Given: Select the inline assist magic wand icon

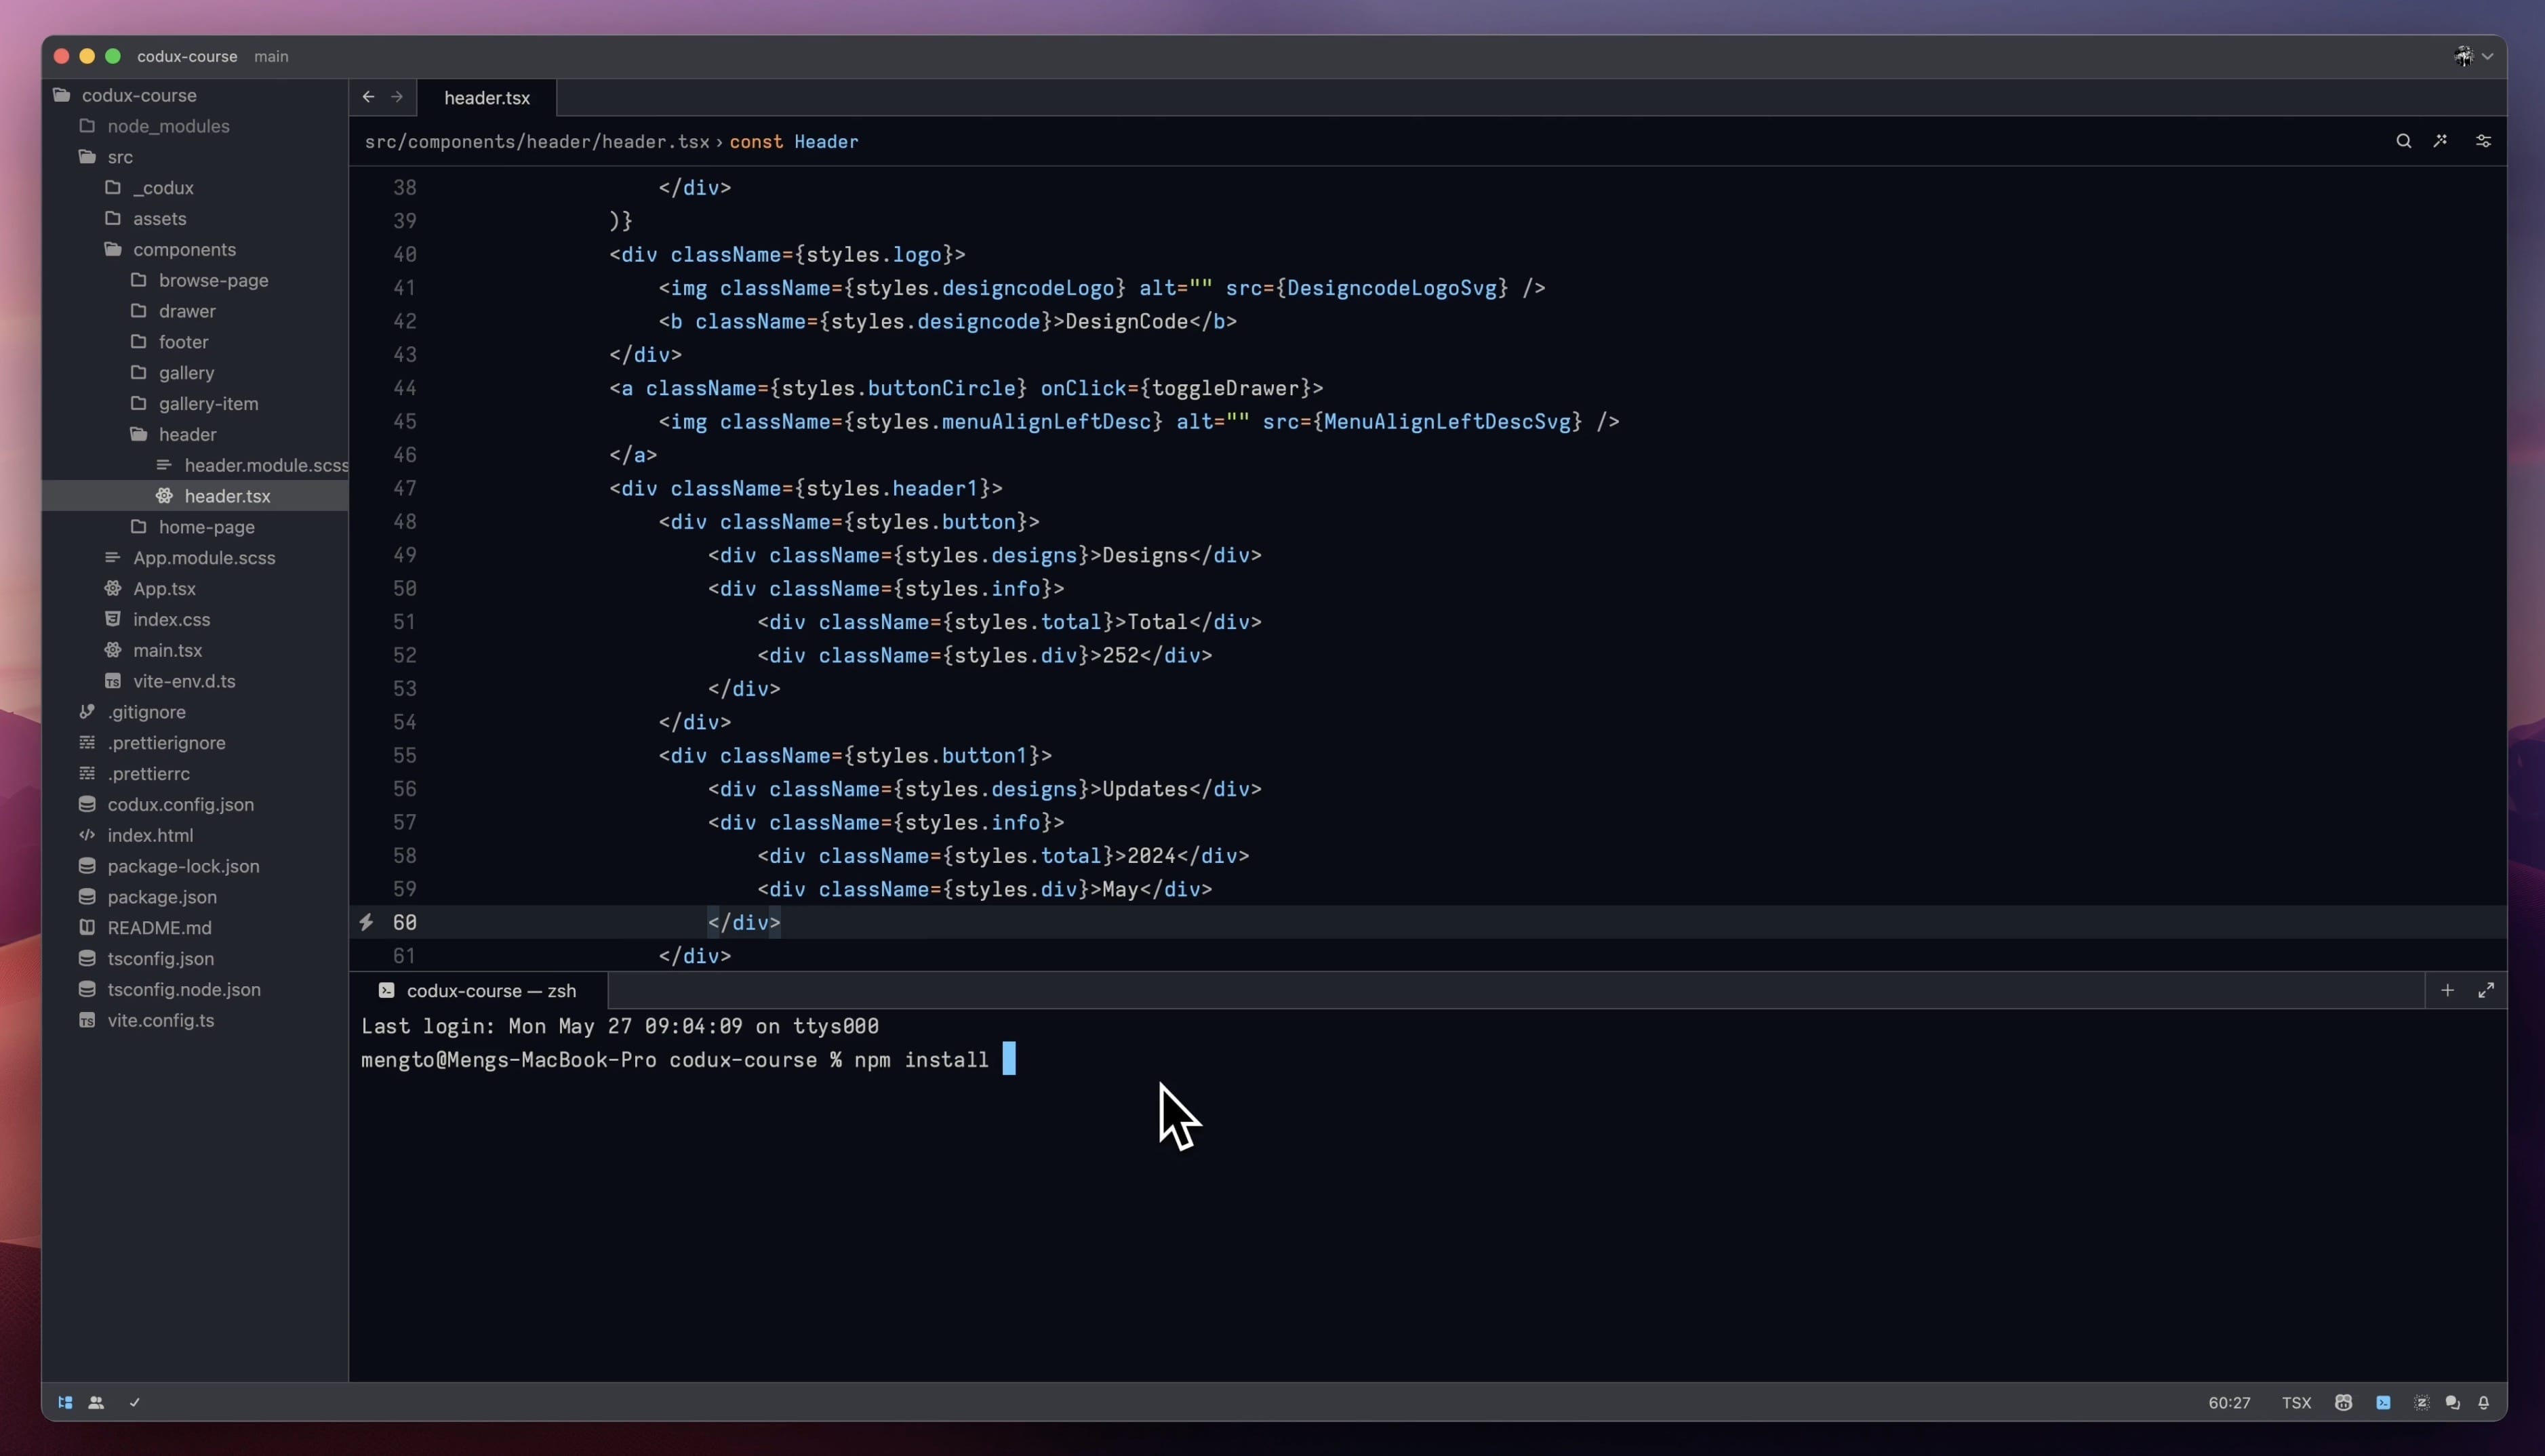Looking at the screenshot, I should pyautogui.click(x=2441, y=141).
